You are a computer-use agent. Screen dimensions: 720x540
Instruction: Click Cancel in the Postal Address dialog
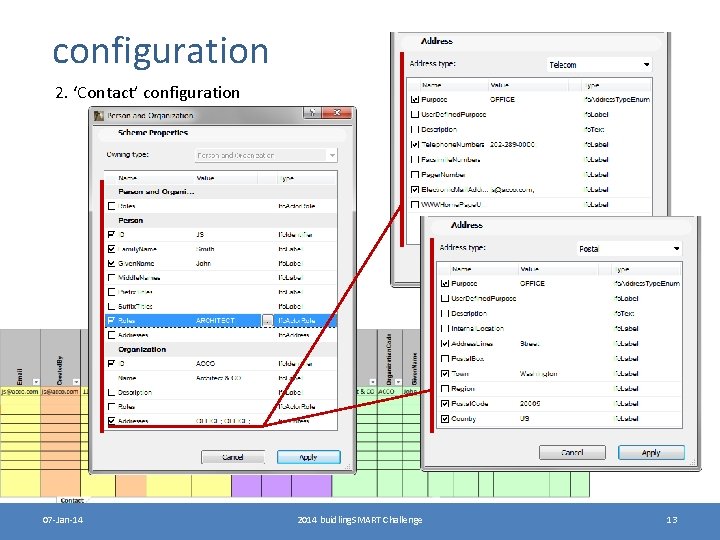tap(572, 452)
